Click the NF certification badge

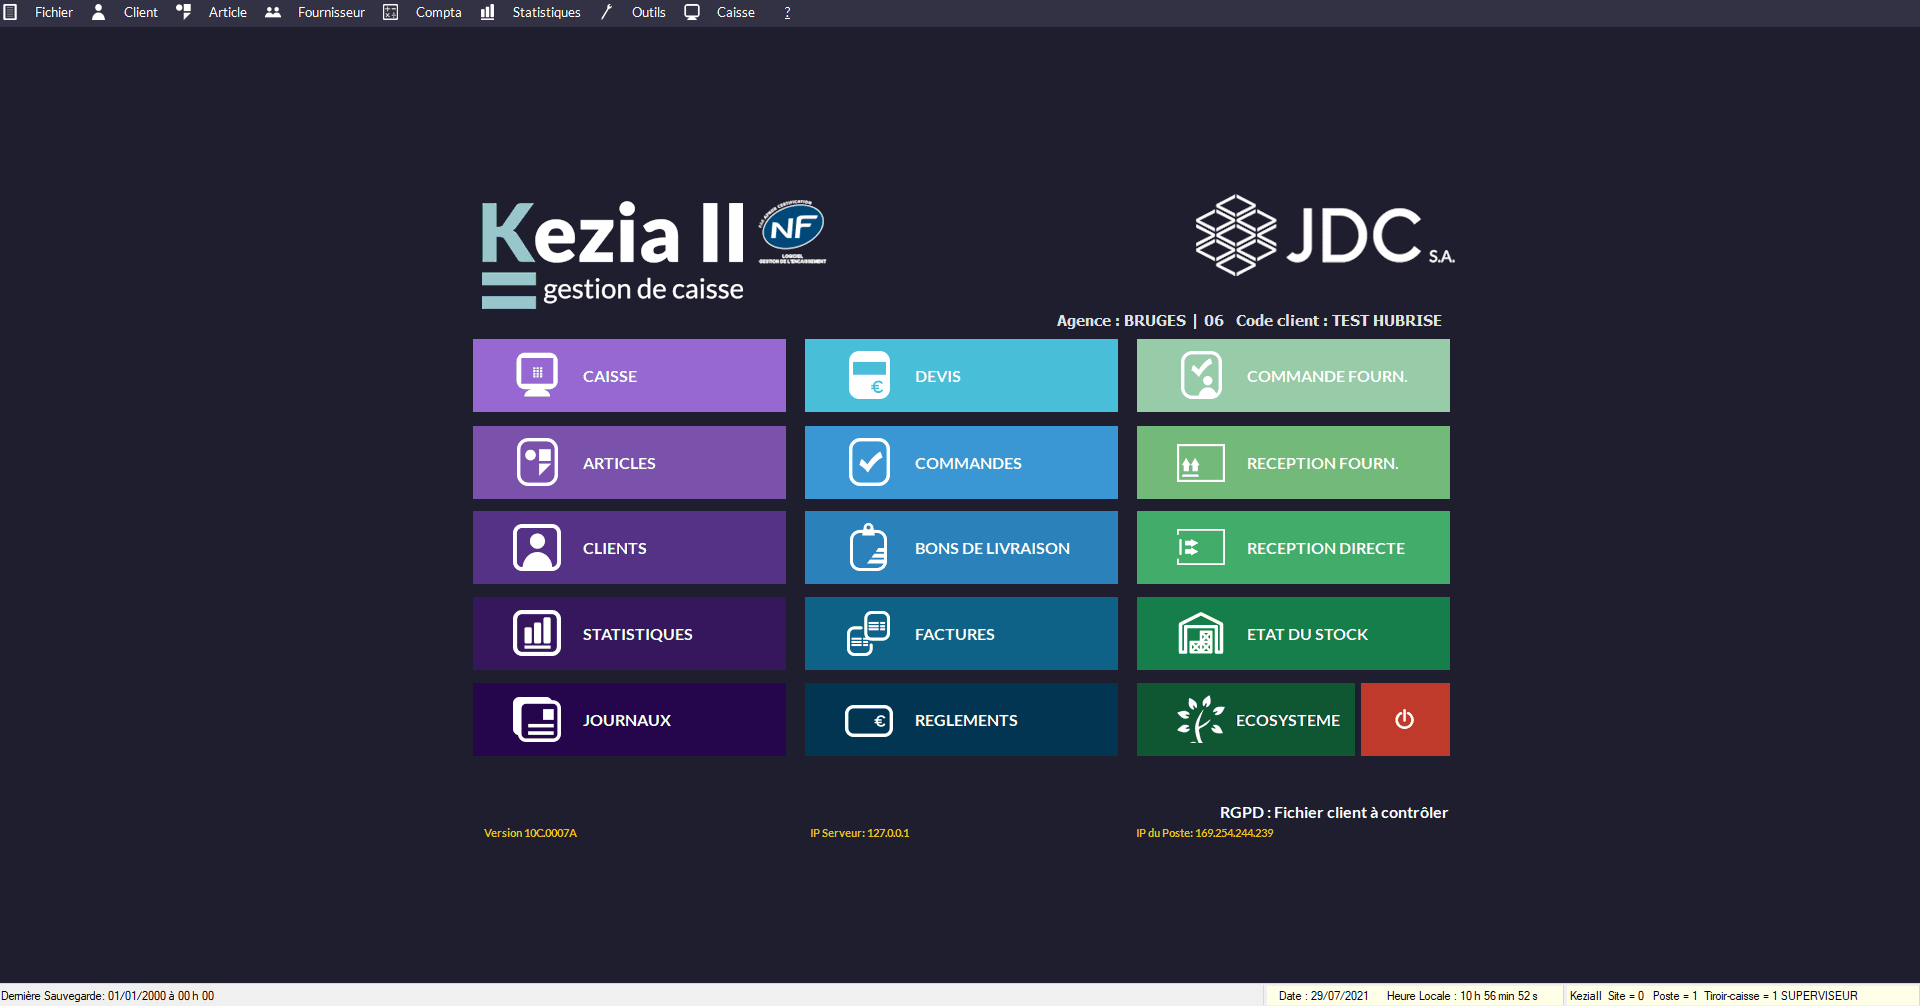[x=793, y=232]
